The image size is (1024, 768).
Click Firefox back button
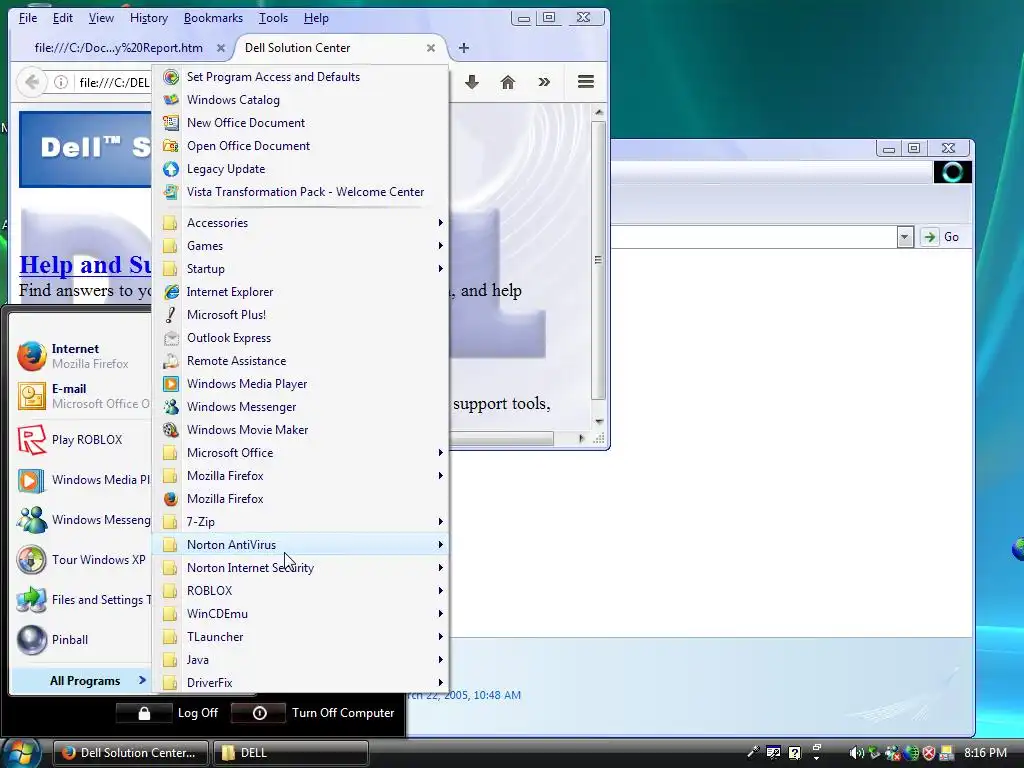(x=31, y=82)
